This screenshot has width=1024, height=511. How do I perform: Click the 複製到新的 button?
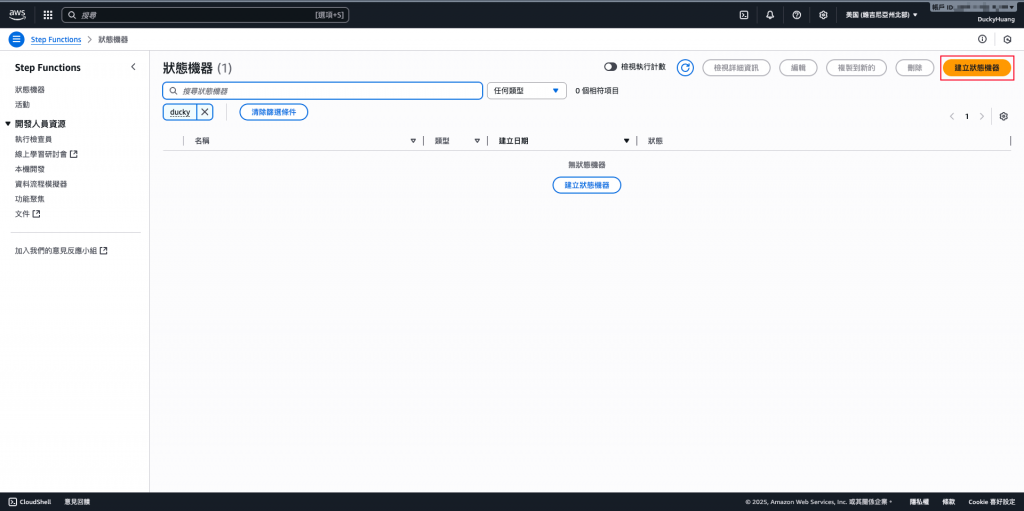(856, 67)
